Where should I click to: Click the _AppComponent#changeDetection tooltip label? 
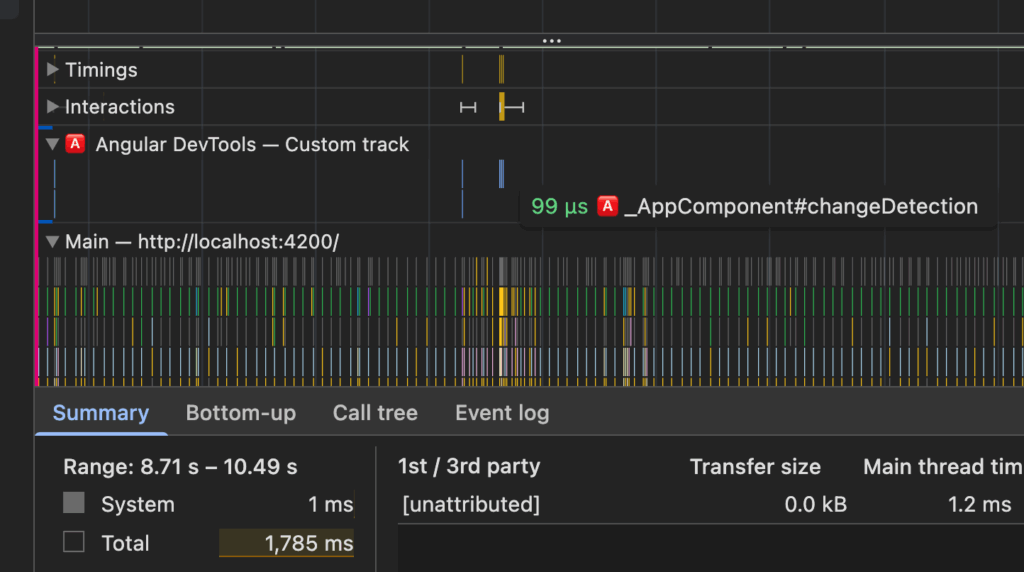[x=801, y=206]
